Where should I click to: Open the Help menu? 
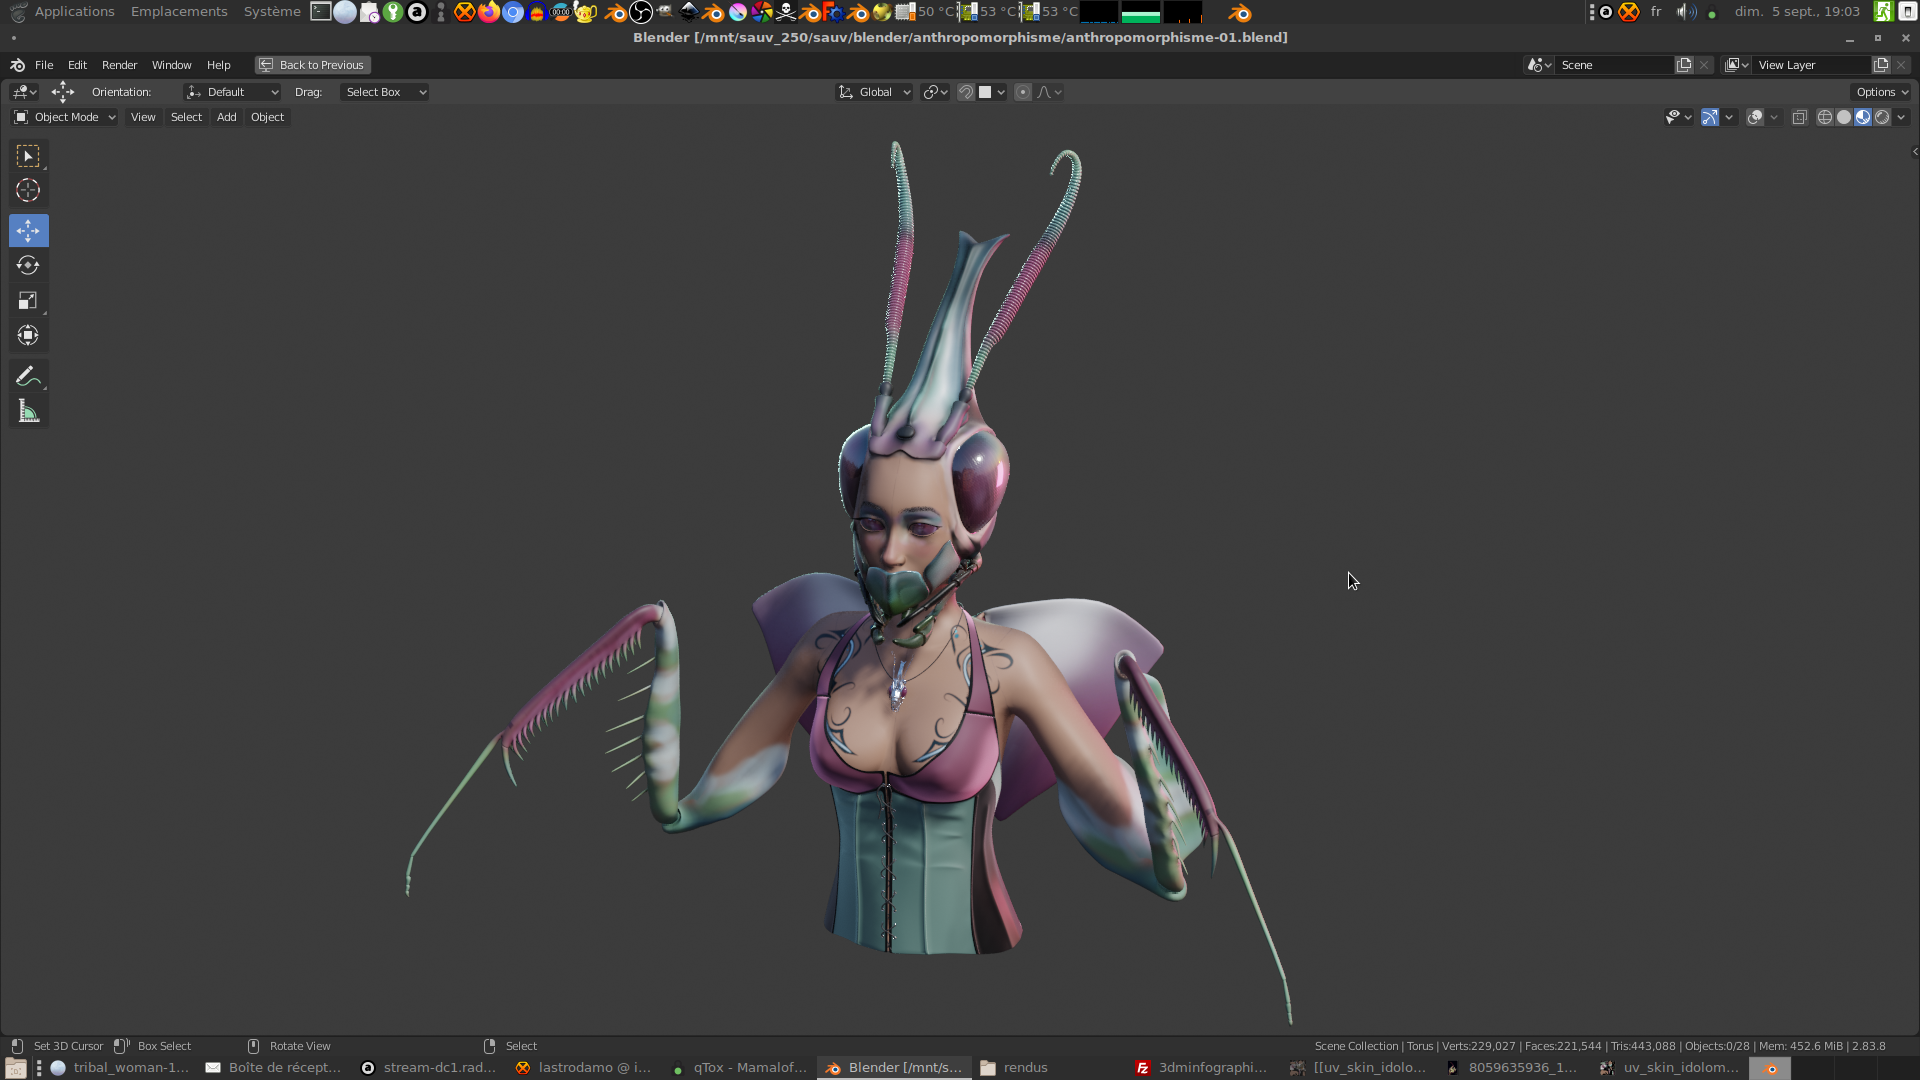(218, 65)
